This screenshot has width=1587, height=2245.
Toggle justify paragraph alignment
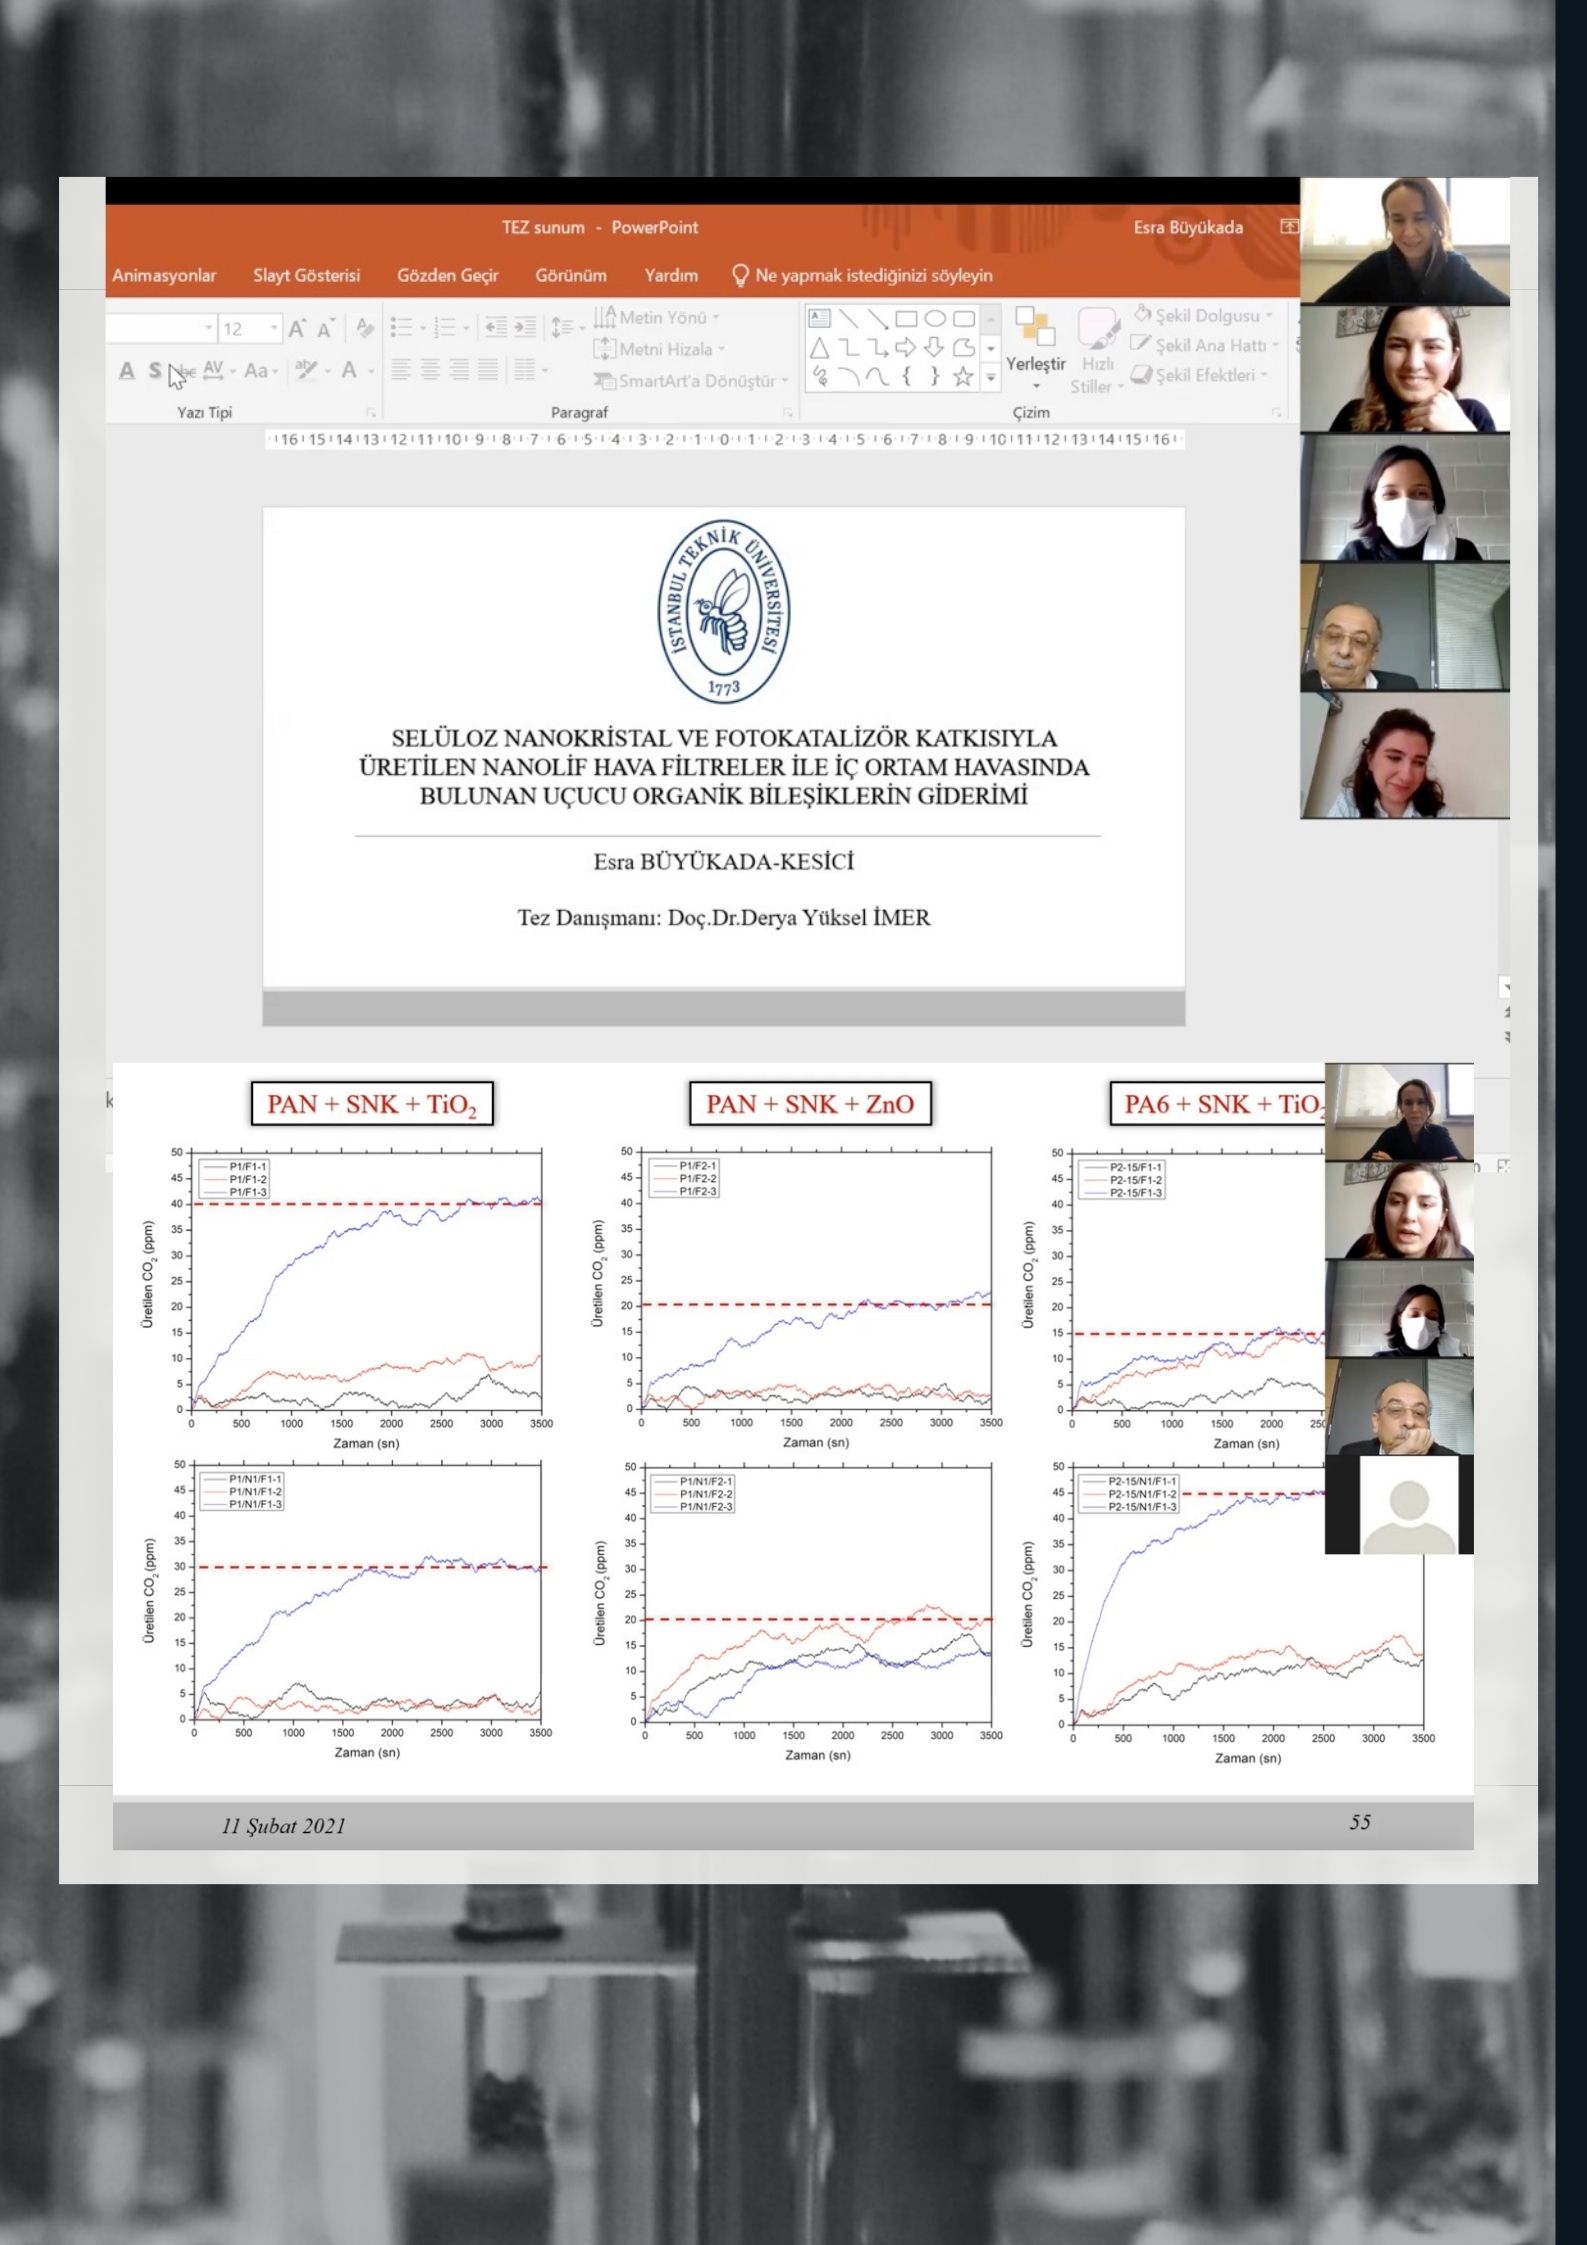[487, 371]
